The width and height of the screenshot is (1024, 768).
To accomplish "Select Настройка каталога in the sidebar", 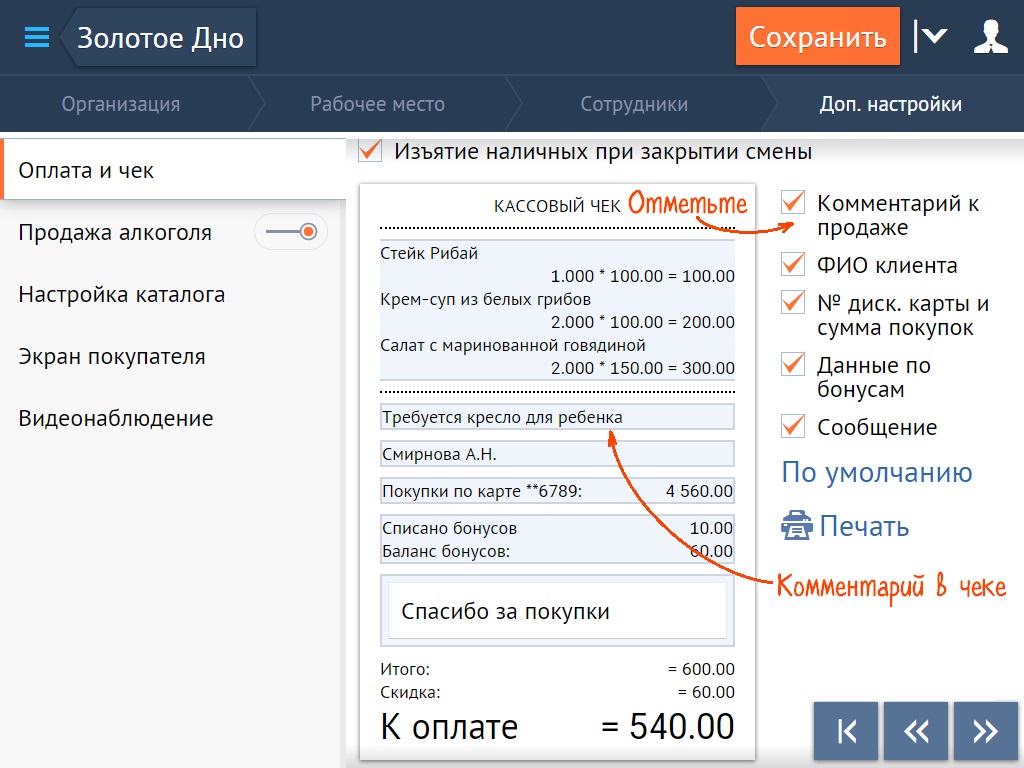I will tap(121, 295).
